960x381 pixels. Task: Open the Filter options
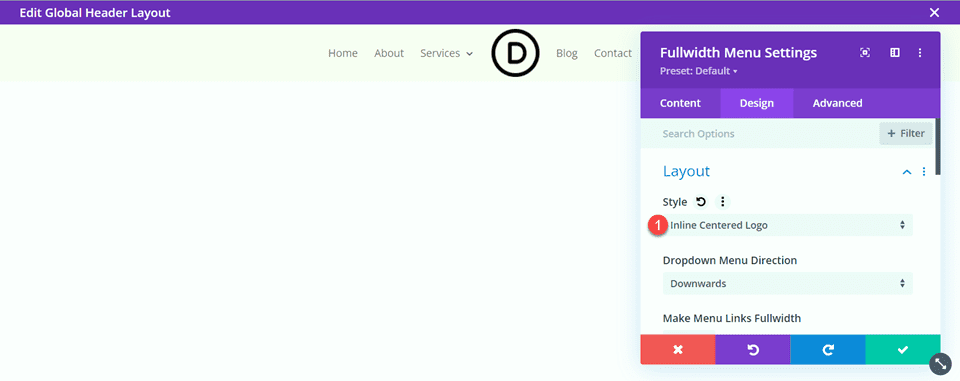click(906, 134)
